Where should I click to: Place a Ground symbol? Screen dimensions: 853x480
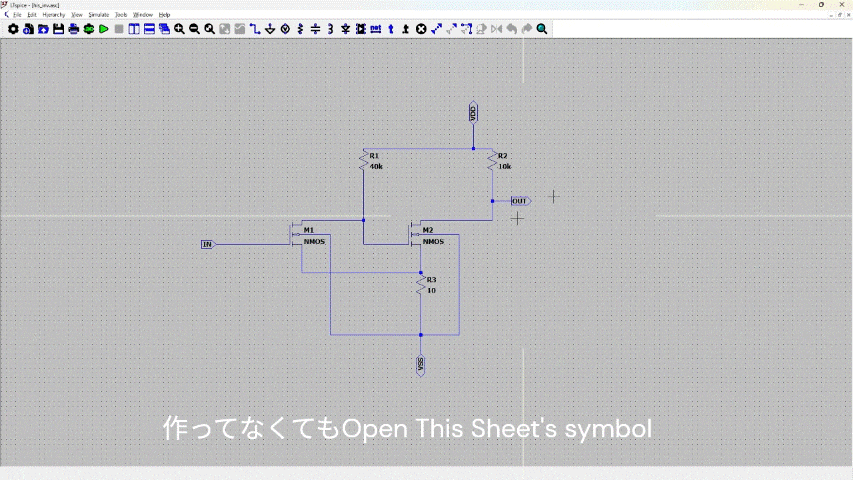pyautogui.click(x=270, y=29)
